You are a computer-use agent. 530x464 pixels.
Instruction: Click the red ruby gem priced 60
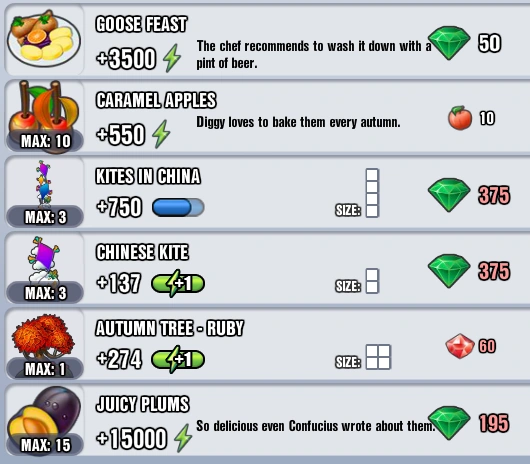click(460, 346)
